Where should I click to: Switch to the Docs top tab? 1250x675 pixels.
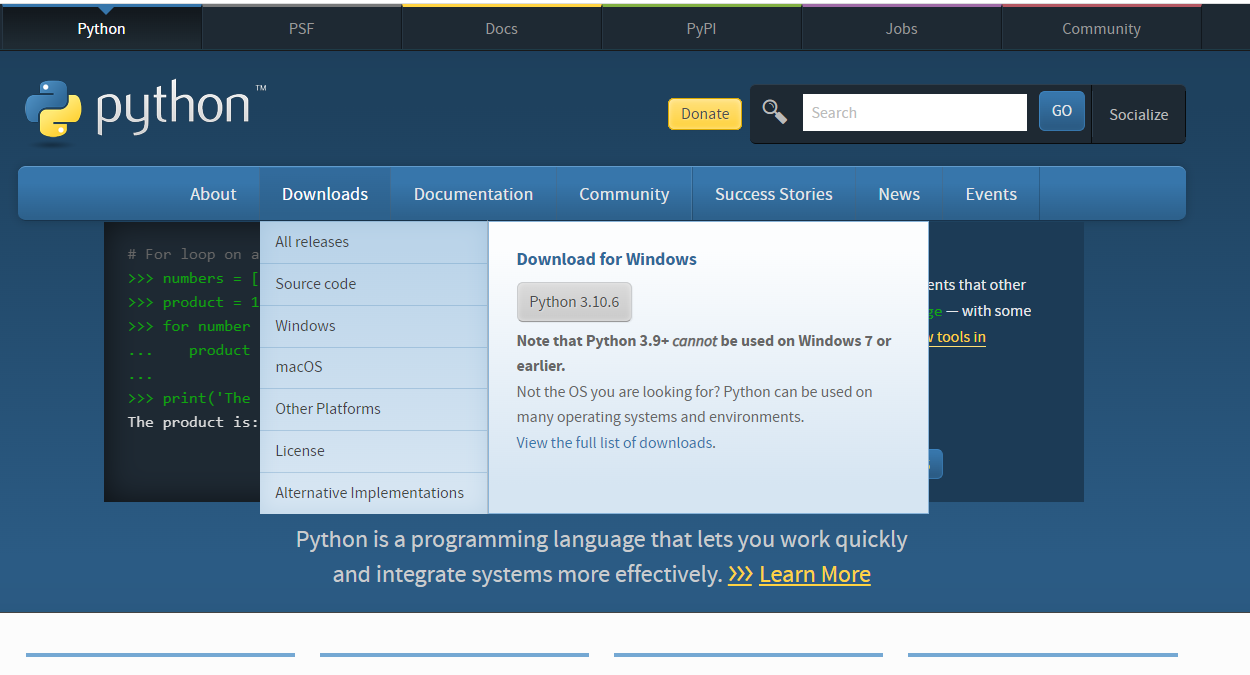tap(501, 28)
